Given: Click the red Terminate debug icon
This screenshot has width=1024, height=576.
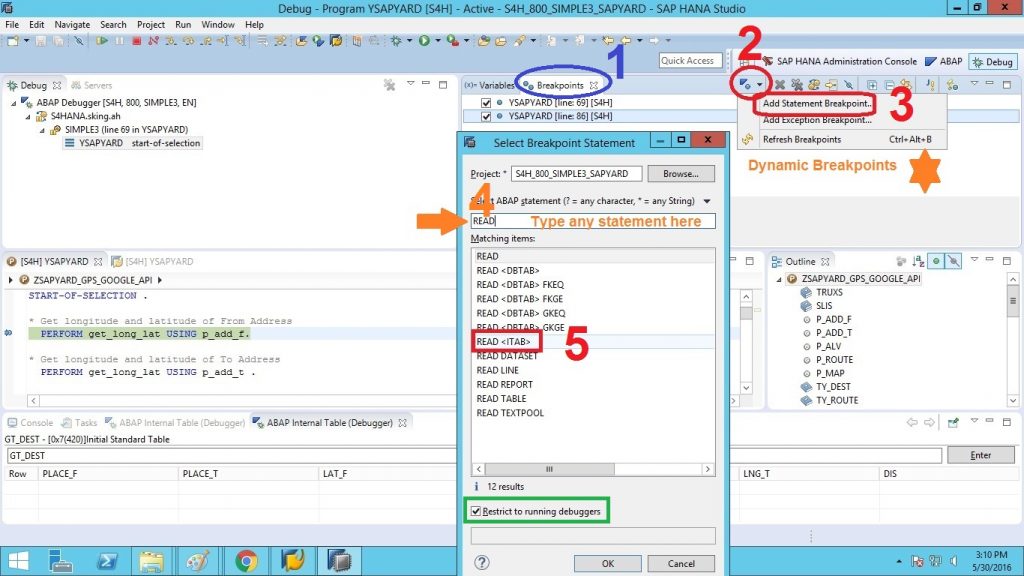Looking at the screenshot, I should click(x=136, y=40).
